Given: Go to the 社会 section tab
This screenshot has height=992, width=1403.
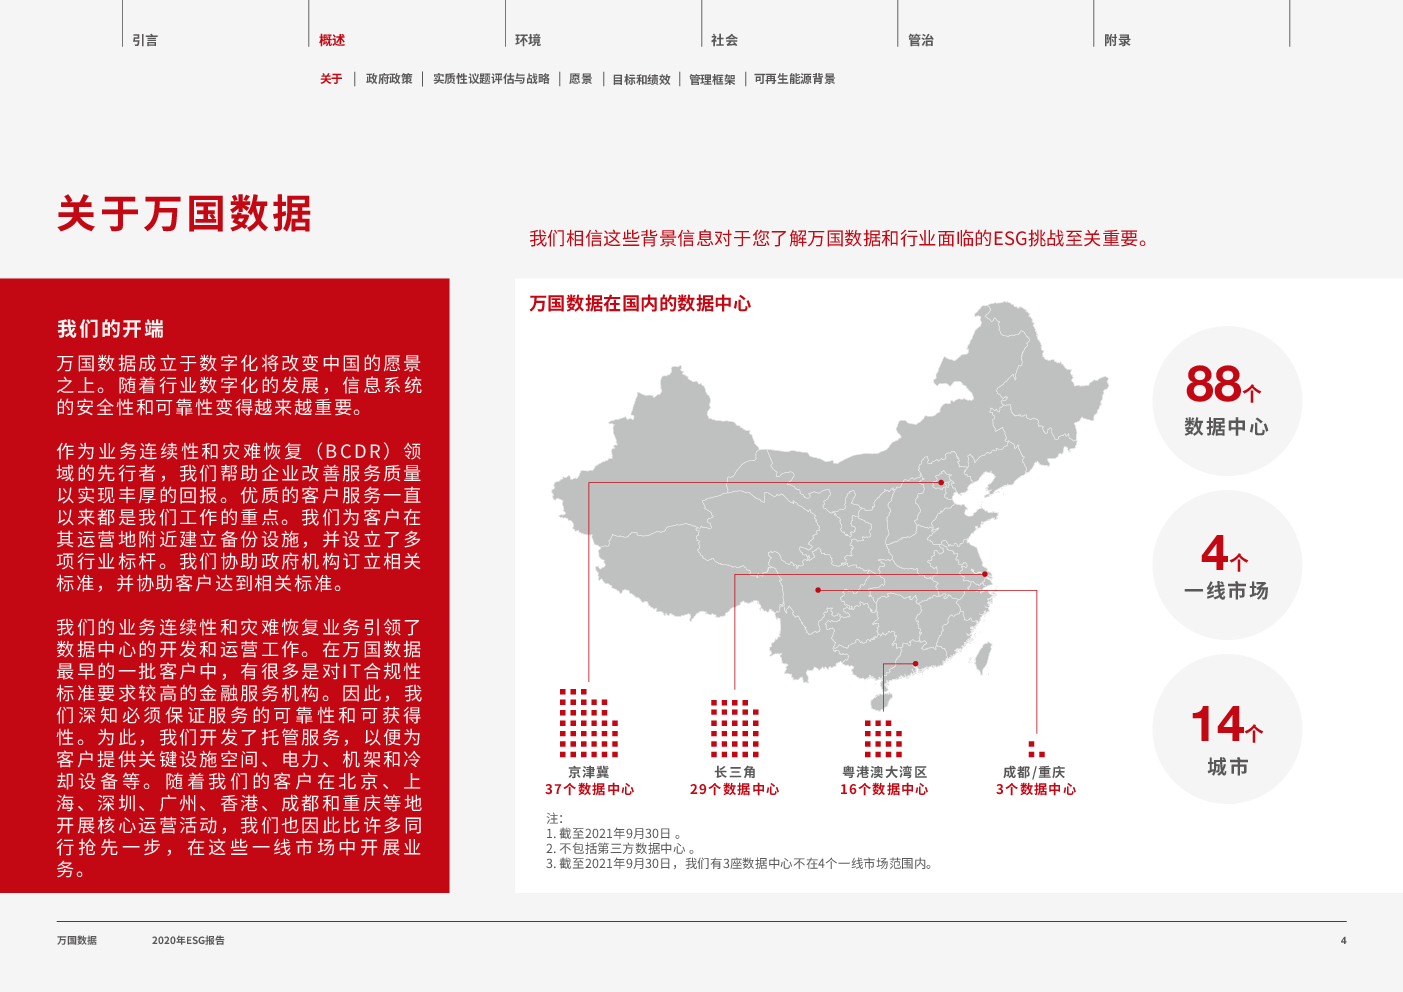Looking at the screenshot, I should point(724,40).
